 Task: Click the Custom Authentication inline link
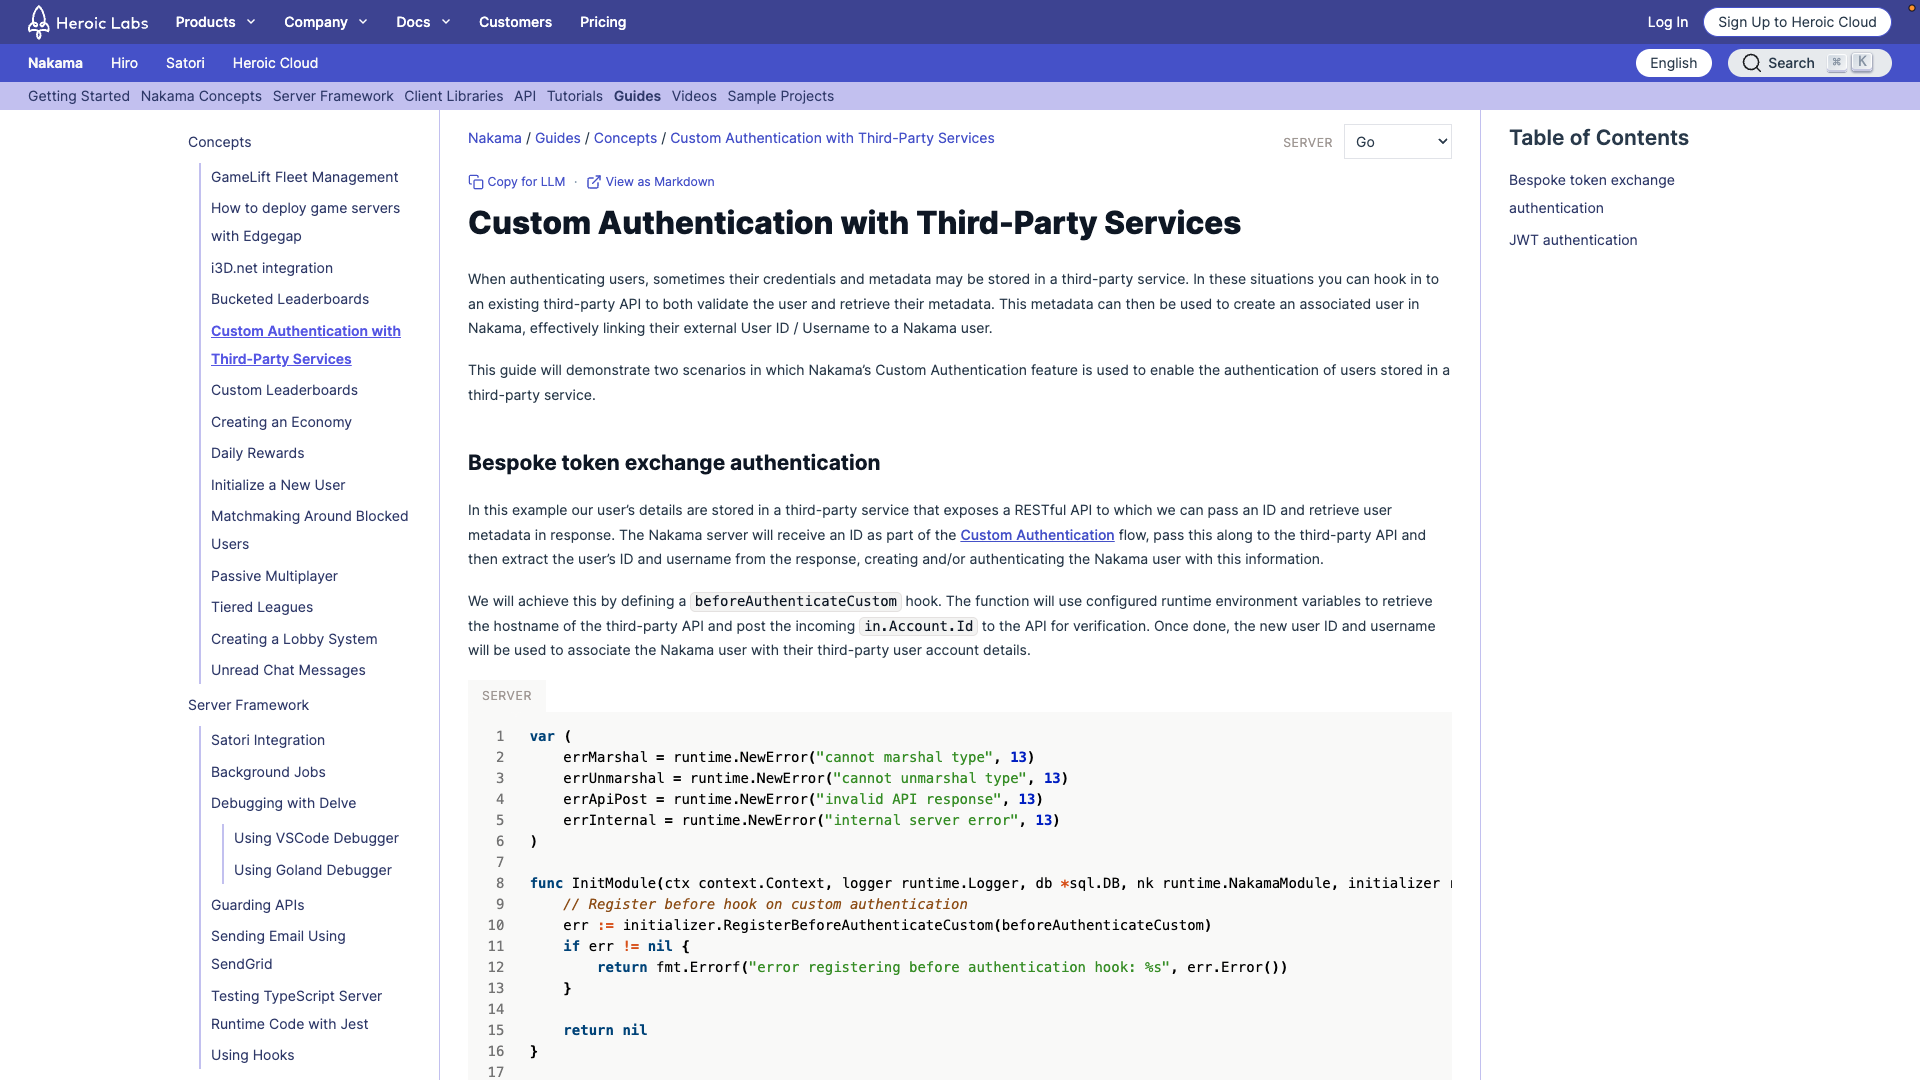[x=1037, y=535]
